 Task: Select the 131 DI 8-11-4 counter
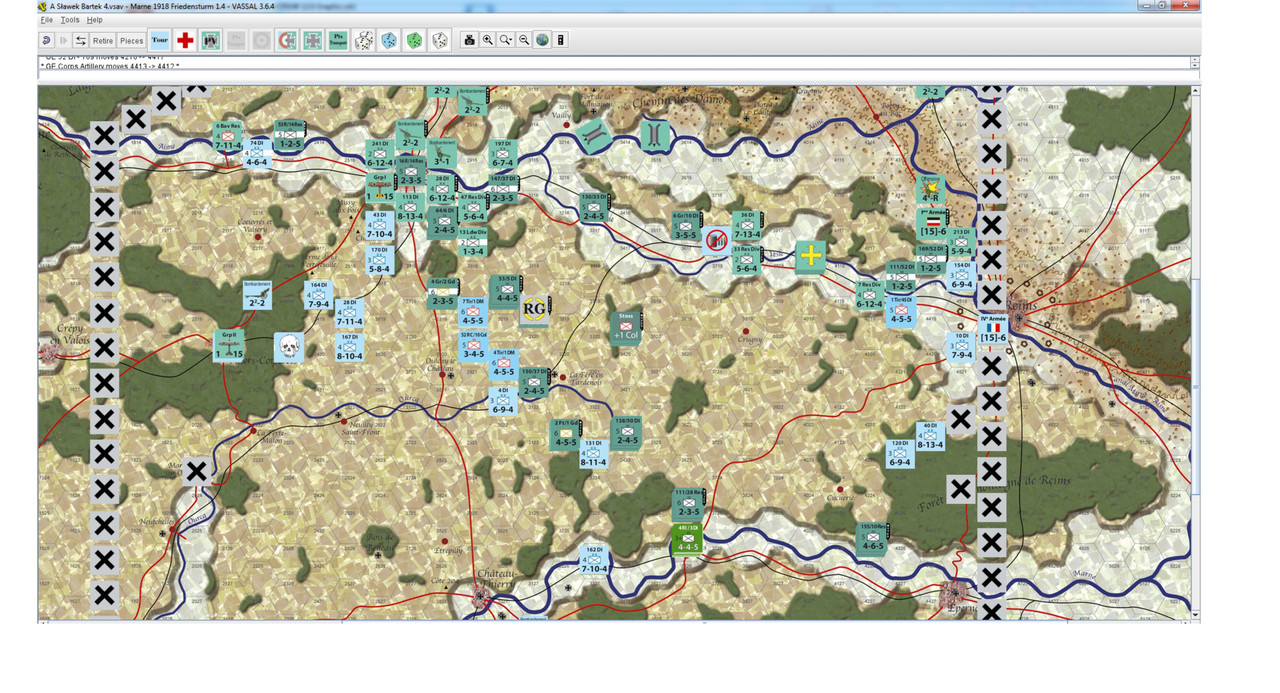click(x=593, y=453)
